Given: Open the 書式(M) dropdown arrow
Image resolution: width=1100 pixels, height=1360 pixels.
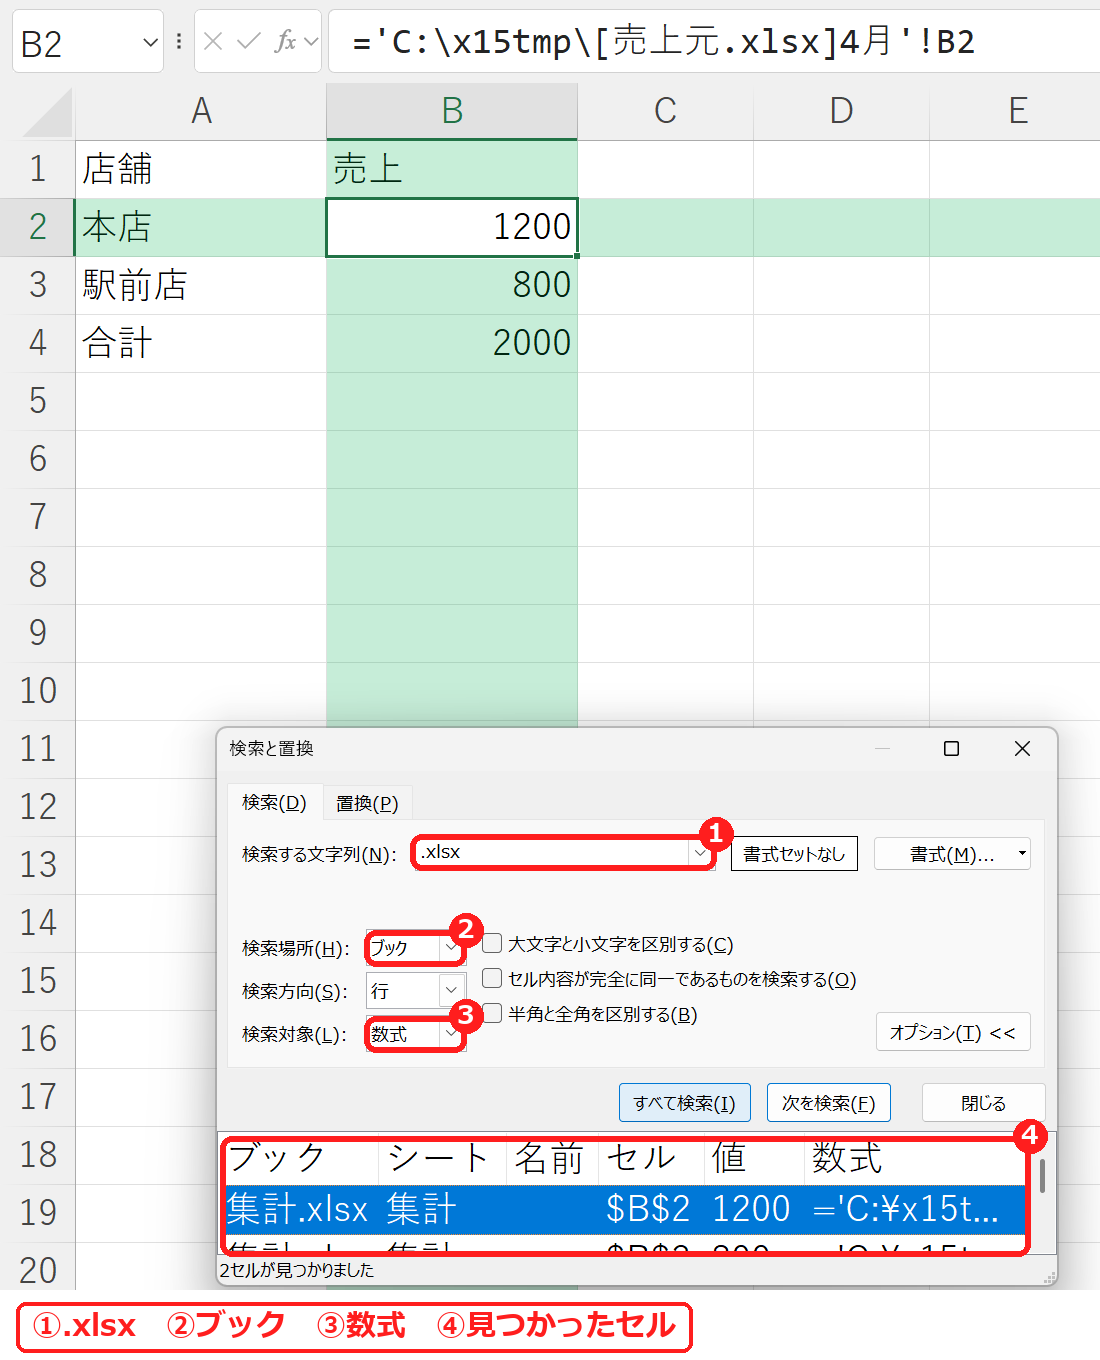Looking at the screenshot, I should coord(1022,854).
